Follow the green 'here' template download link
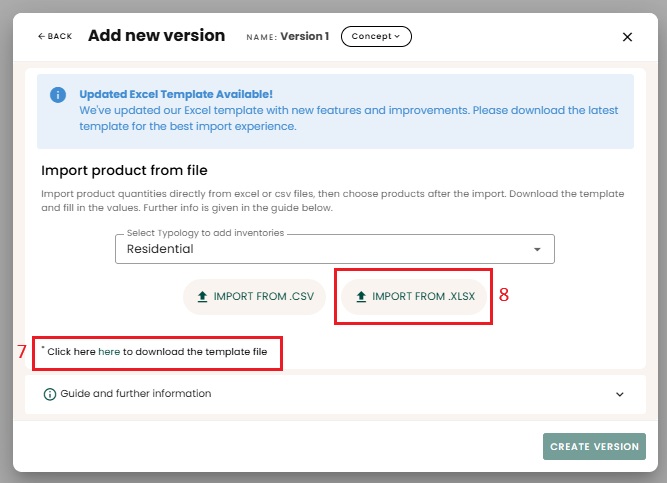Image resolution: width=667 pixels, height=483 pixels. 109,352
